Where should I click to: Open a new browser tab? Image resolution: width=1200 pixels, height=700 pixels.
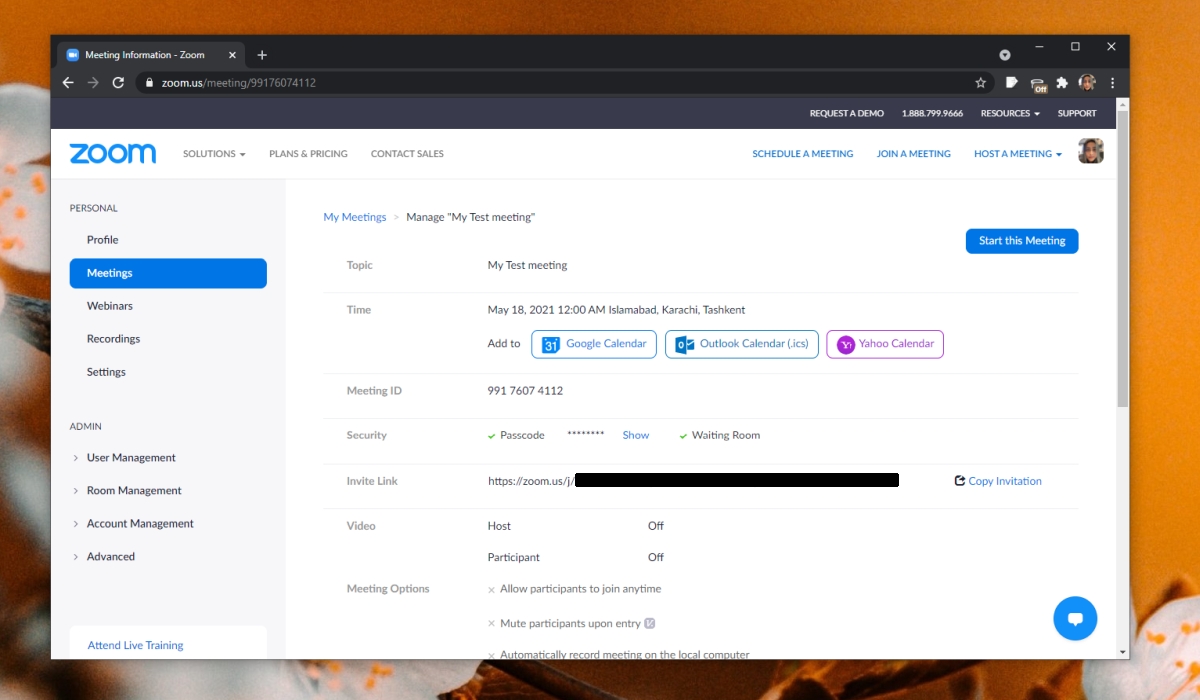[262, 55]
